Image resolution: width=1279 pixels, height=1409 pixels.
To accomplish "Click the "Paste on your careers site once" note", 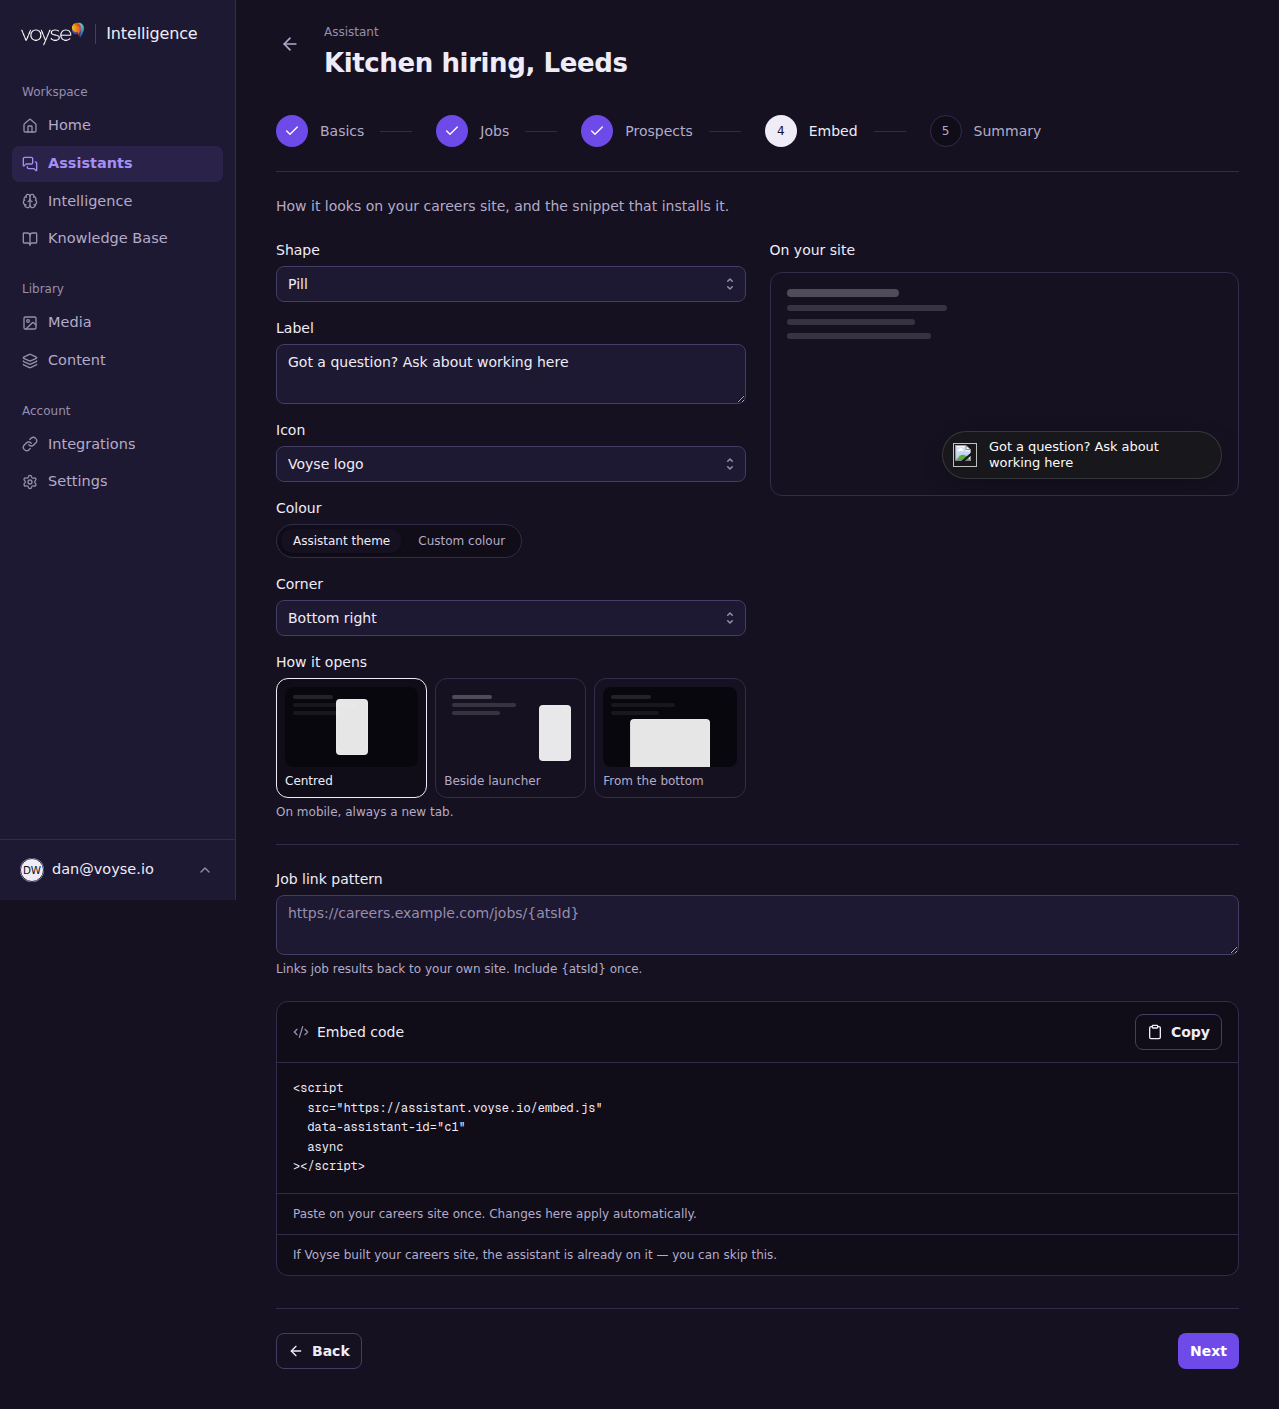I will click(495, 1214).
